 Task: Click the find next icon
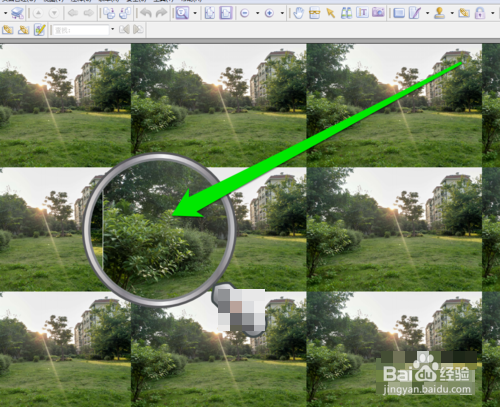(x=138, y=30)
